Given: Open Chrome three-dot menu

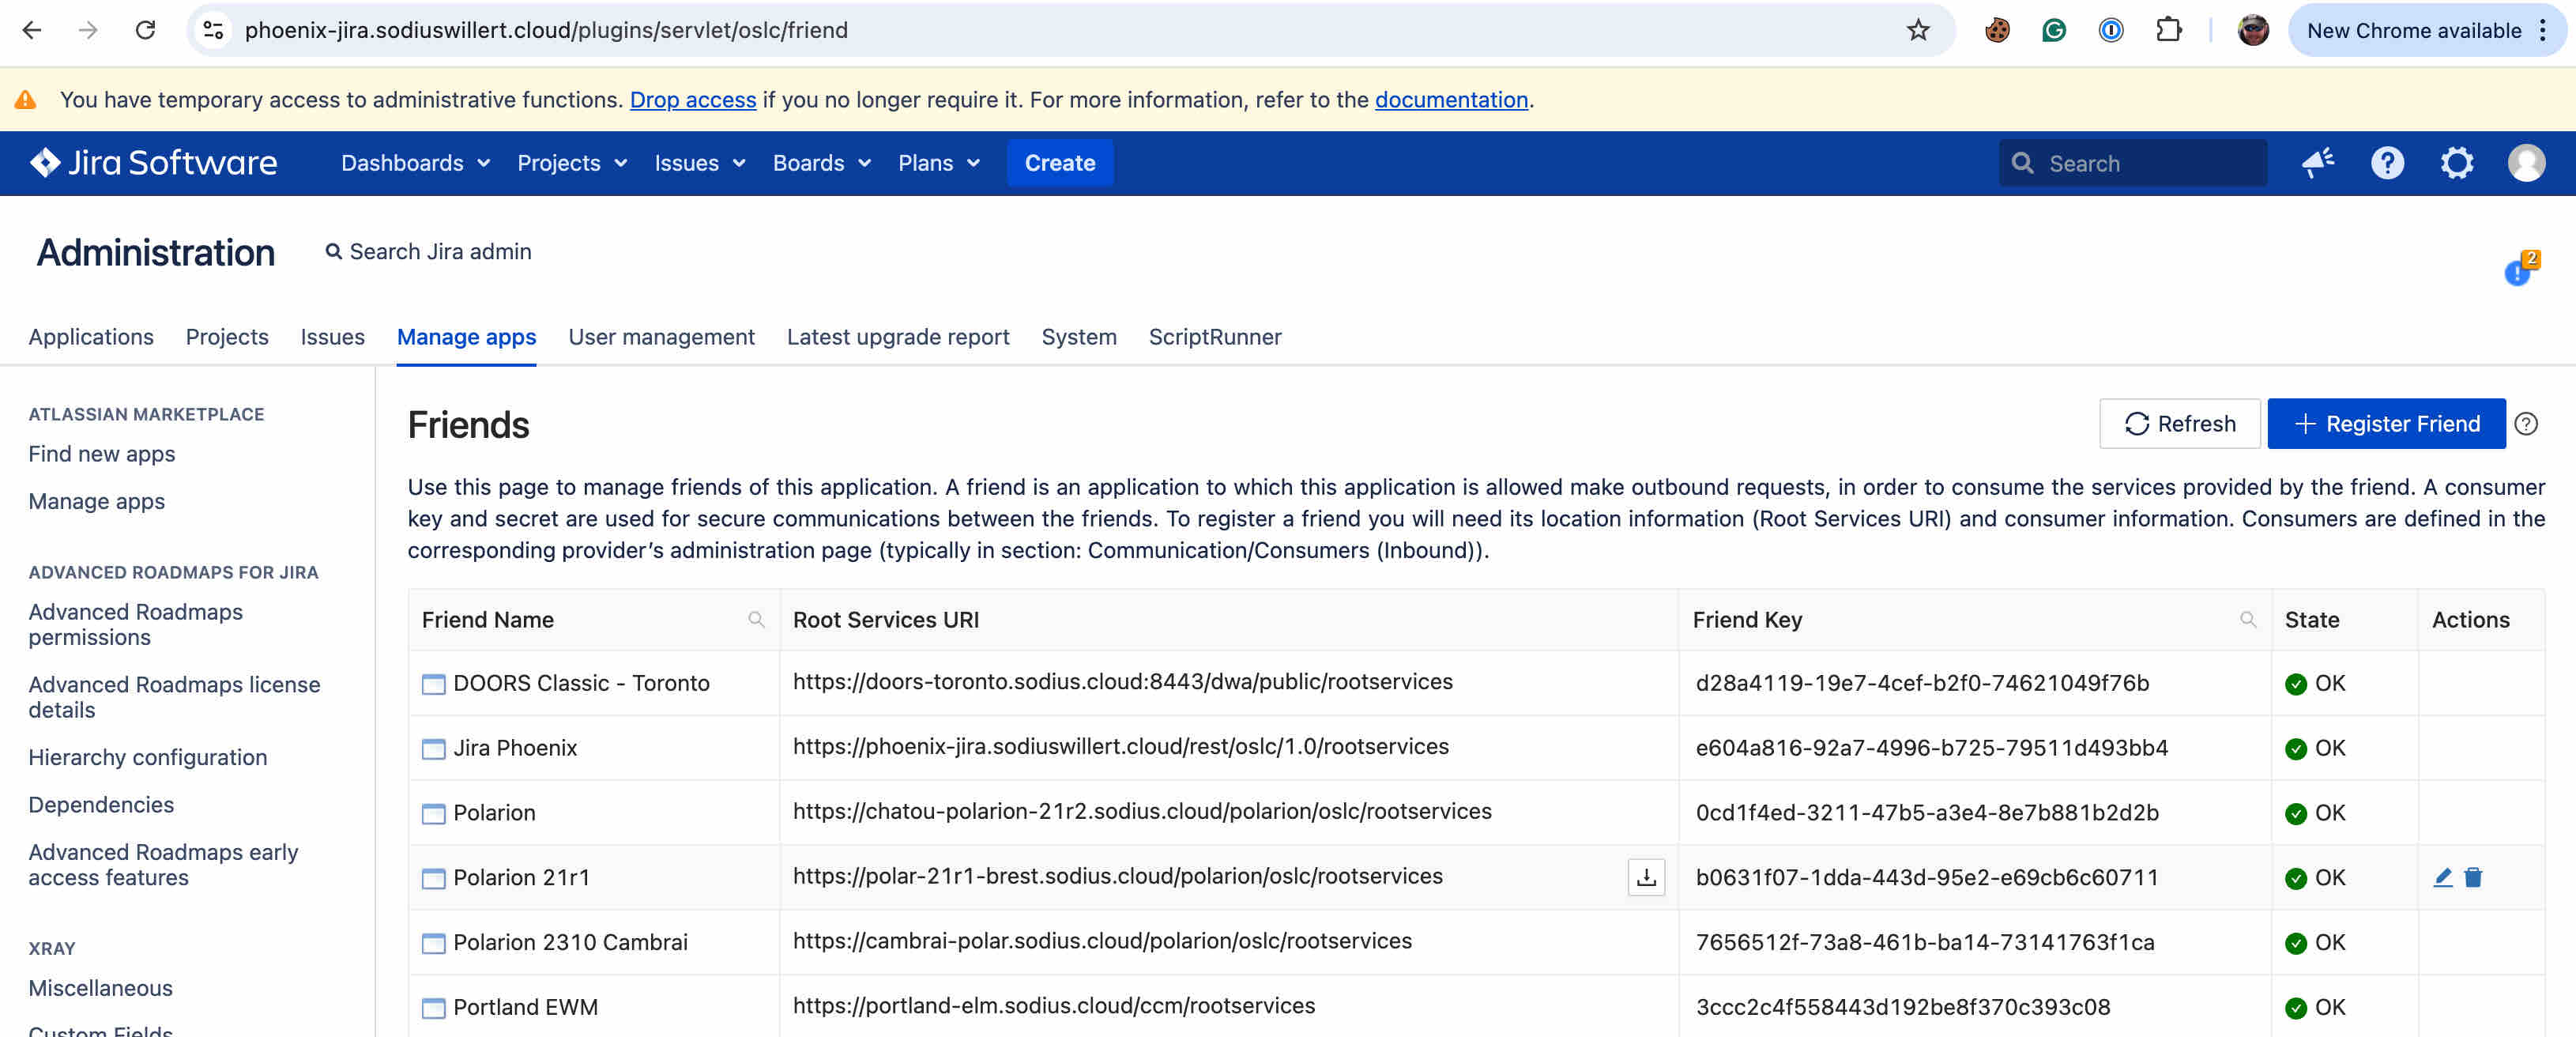Looking at the screenshot, I should point(2543,30).
